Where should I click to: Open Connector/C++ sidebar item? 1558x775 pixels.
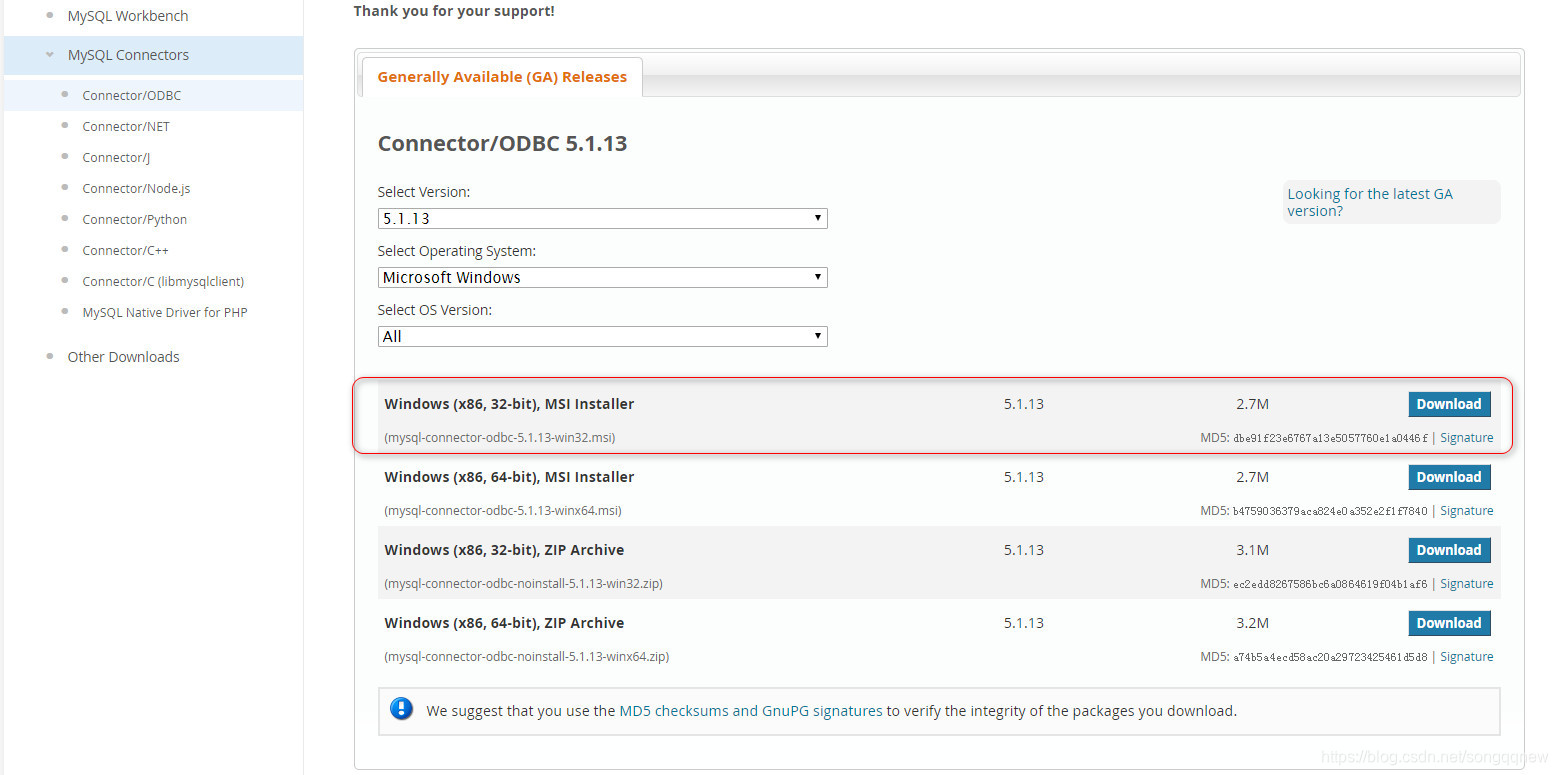tap(125, 250)
